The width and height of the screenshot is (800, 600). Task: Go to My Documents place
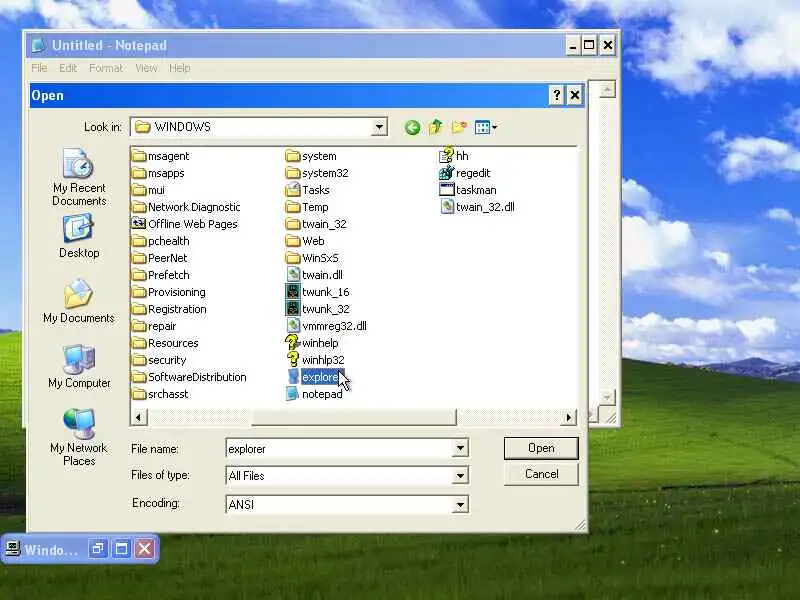click(79, 301)
